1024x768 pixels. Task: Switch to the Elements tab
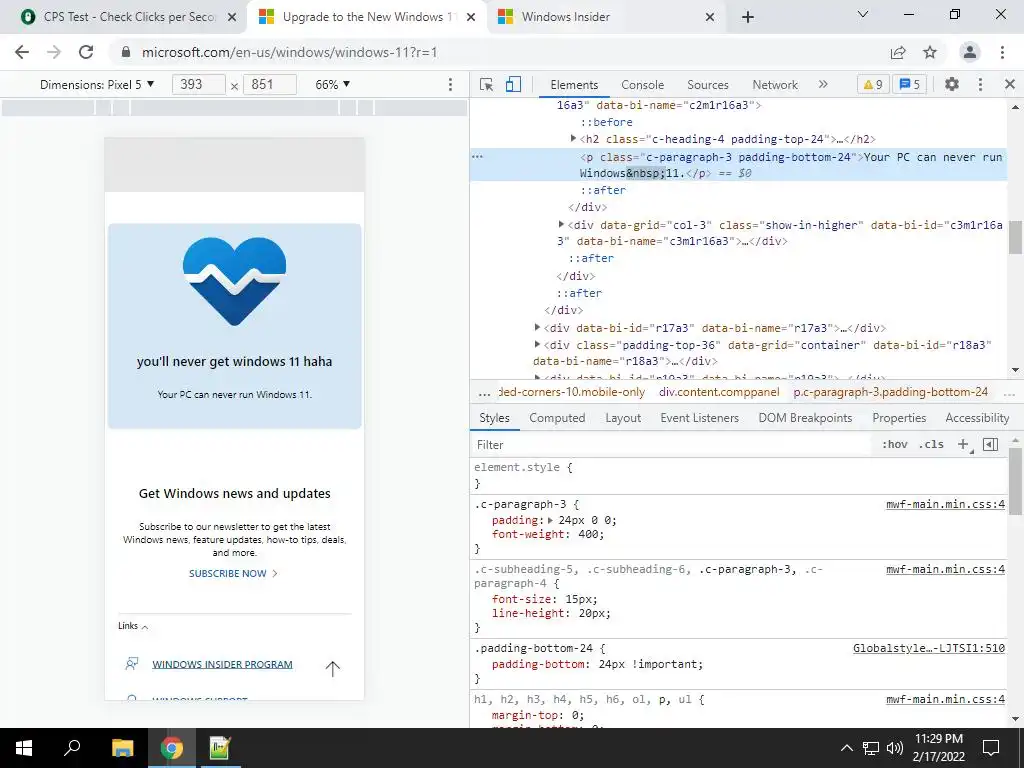[574, 85]
